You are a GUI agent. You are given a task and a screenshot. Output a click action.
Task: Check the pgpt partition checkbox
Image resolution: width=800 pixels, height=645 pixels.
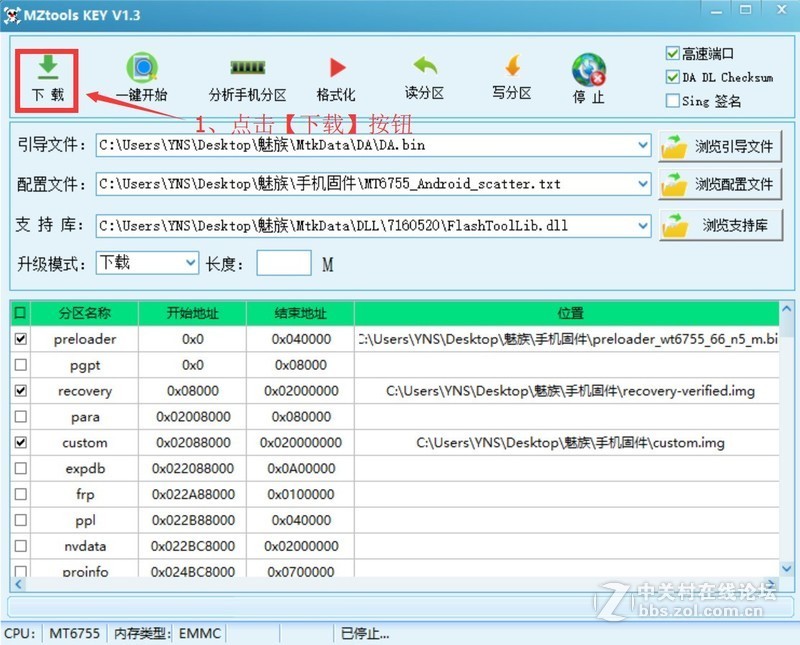22,365
